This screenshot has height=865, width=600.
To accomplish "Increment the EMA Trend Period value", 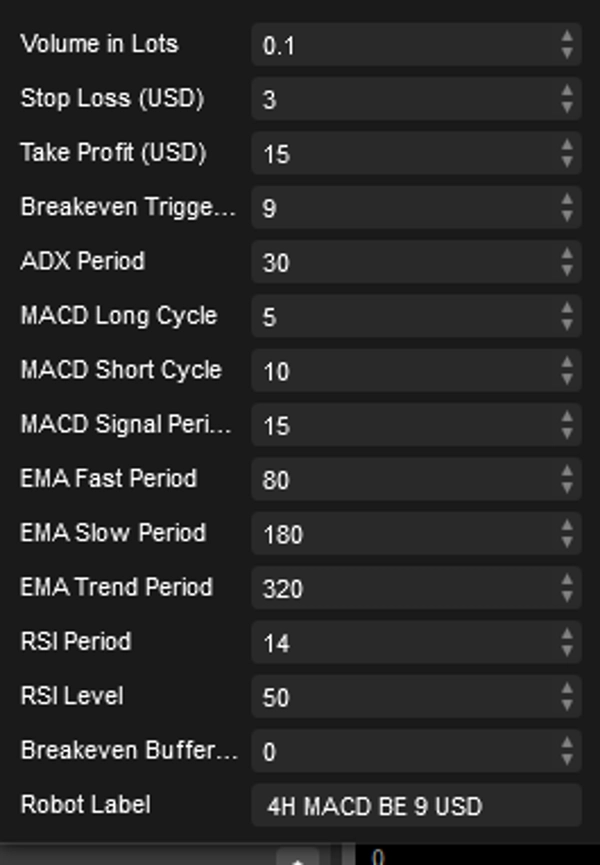I will [565, 578].
